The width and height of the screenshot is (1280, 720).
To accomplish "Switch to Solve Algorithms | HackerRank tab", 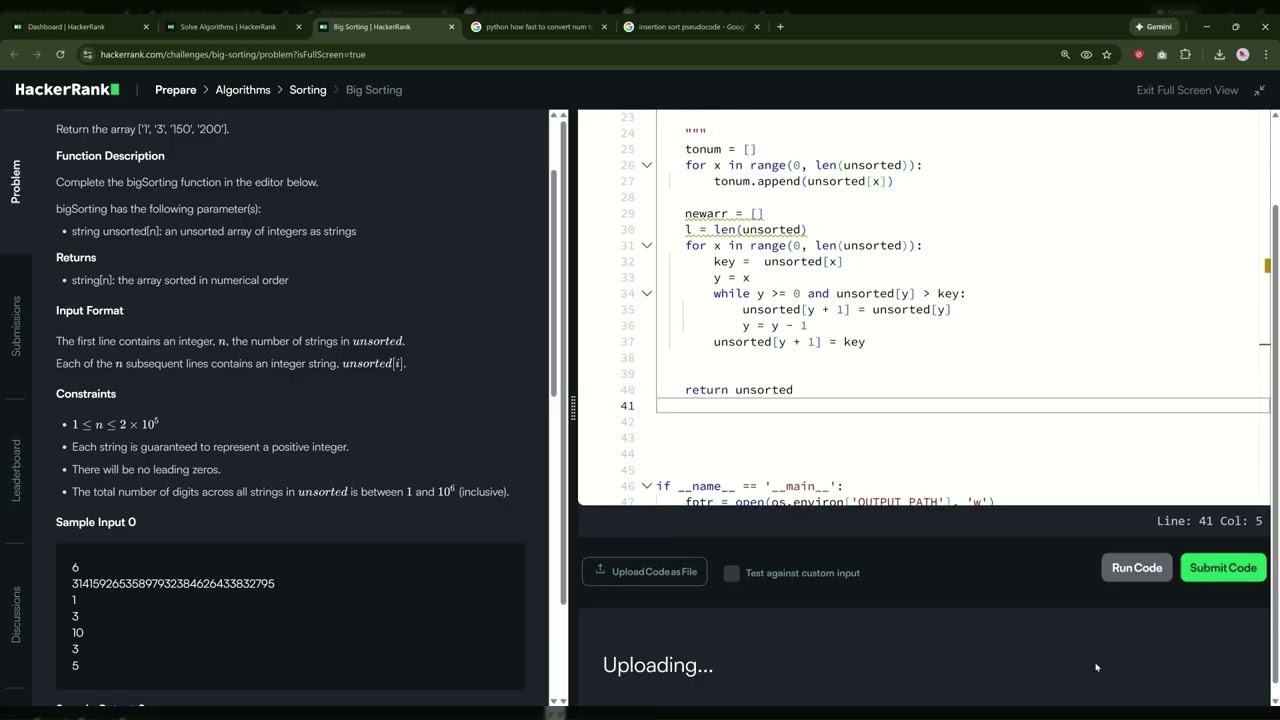I will [232, 27].
